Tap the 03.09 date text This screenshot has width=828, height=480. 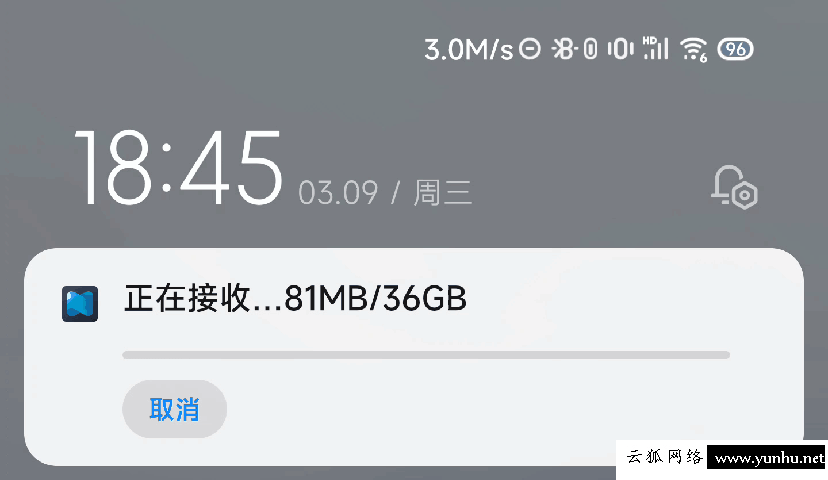[x=338, y=193]
